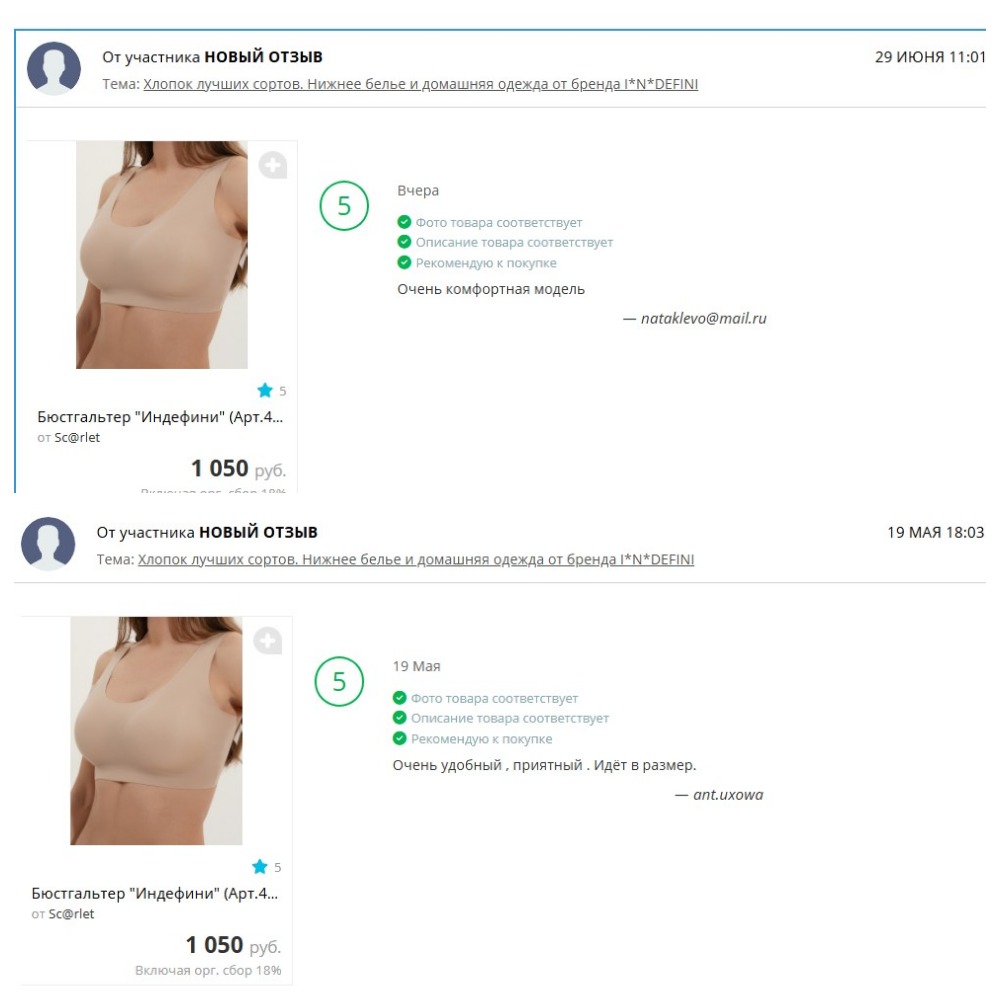Click the second product photo thumbnail
Screen dimensions: 1000x1000
point(156,731)
